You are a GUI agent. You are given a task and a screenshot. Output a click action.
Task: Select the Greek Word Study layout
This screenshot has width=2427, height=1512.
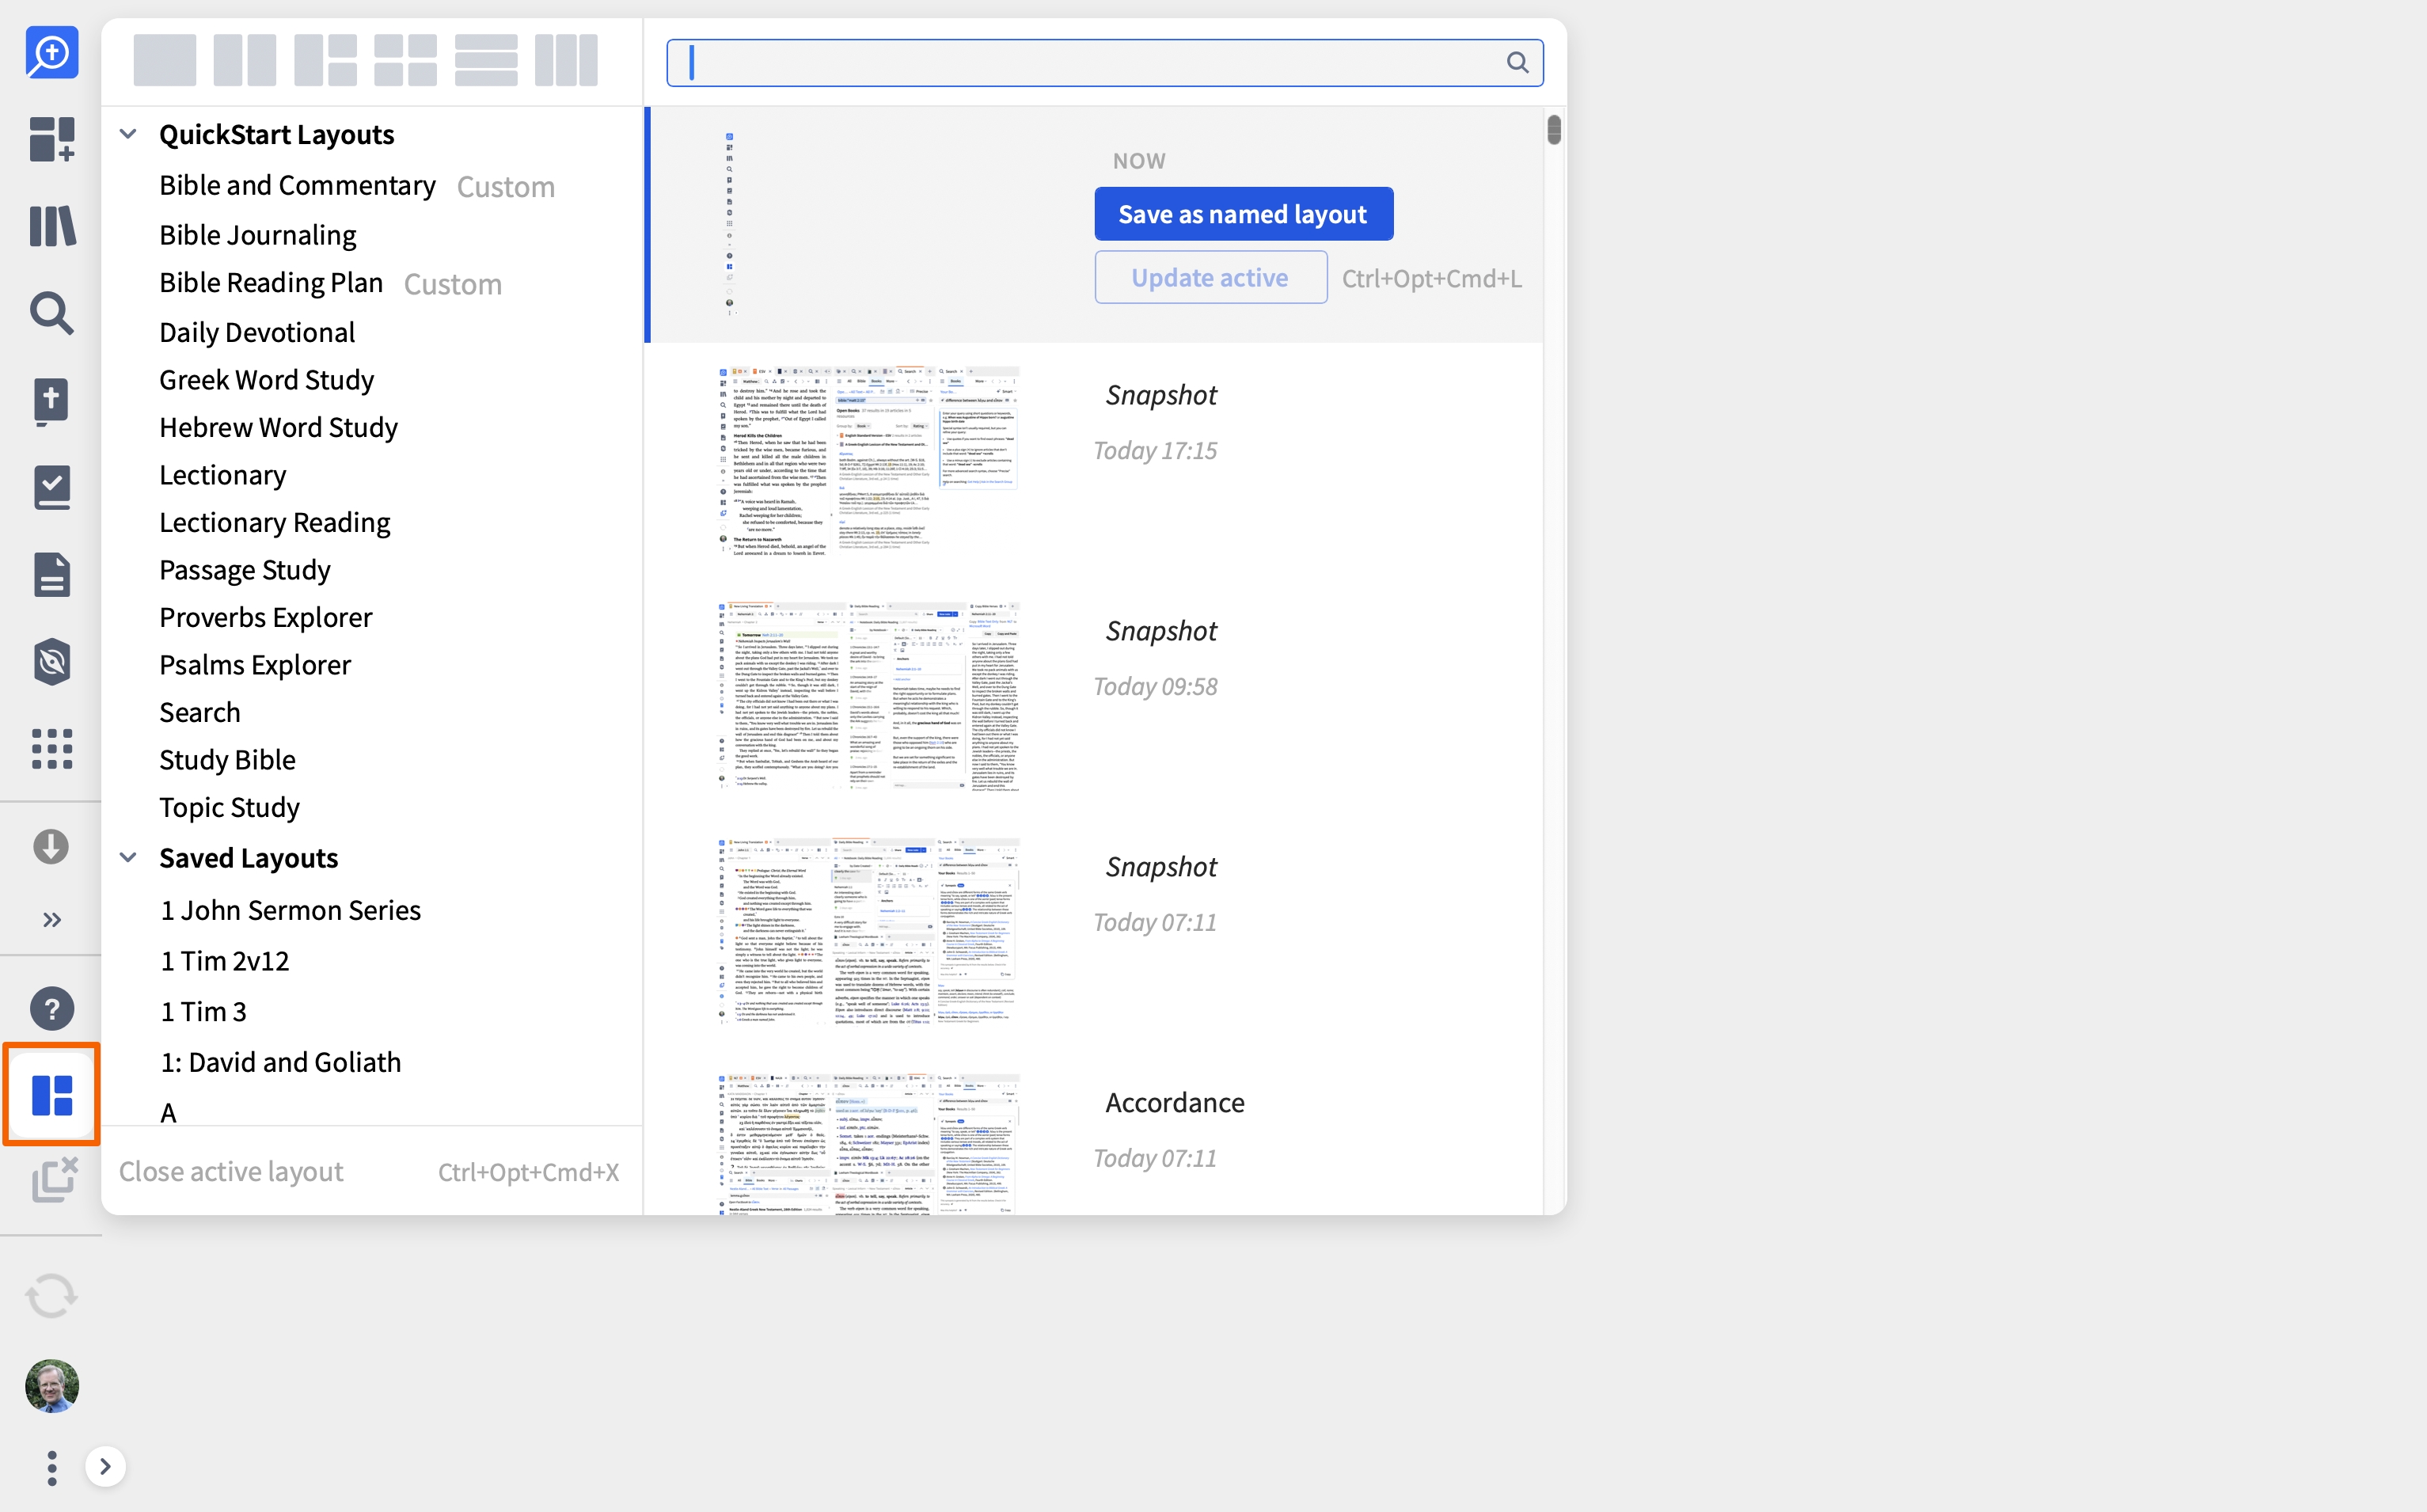[x=267, y=380]
